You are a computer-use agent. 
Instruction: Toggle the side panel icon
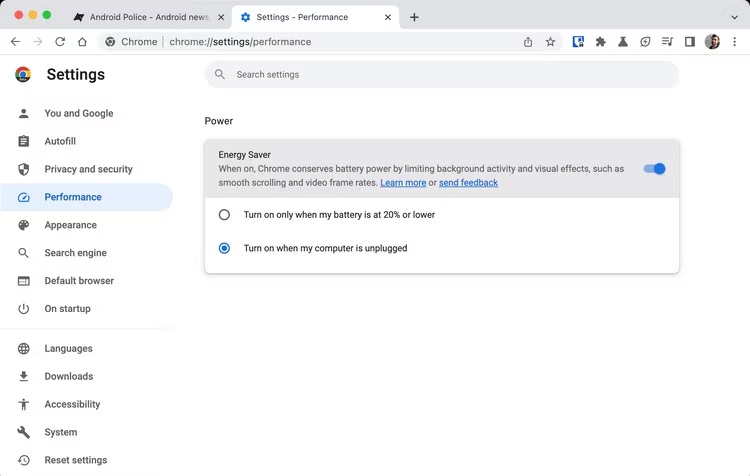[689, 42]
